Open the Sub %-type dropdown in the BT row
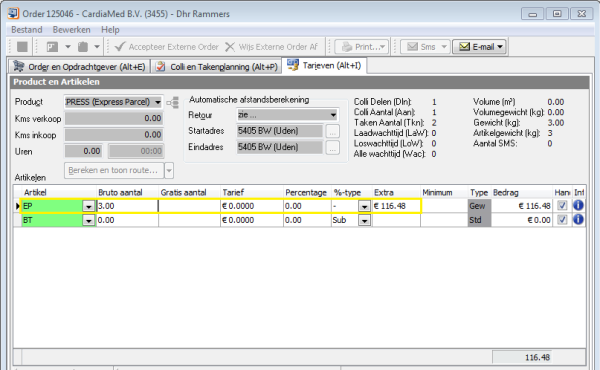This screenshot has height=370, width=600. click(364, 220)
